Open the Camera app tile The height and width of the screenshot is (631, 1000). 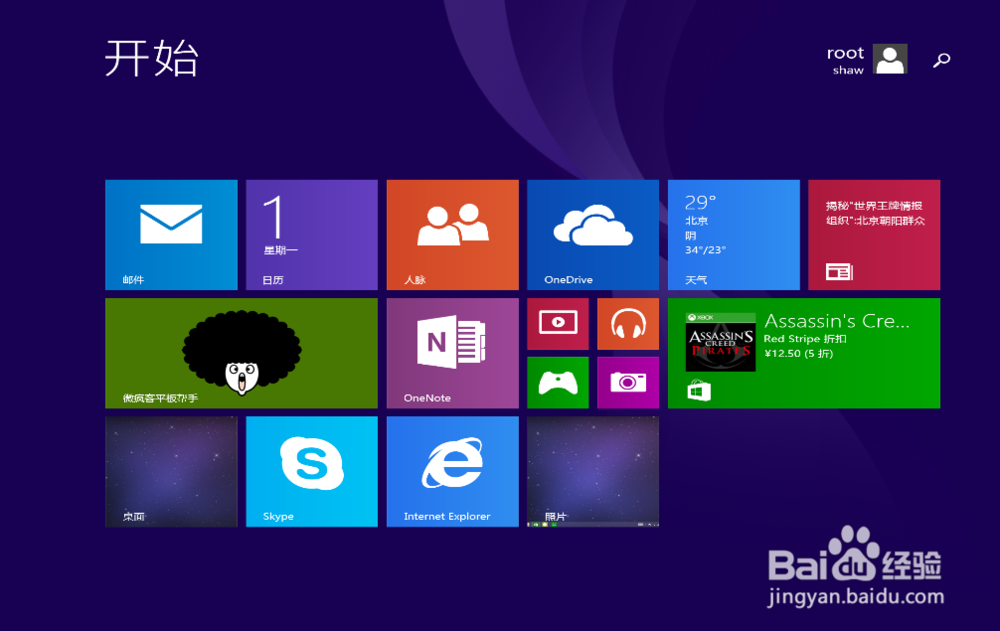(x=628, y=383)
